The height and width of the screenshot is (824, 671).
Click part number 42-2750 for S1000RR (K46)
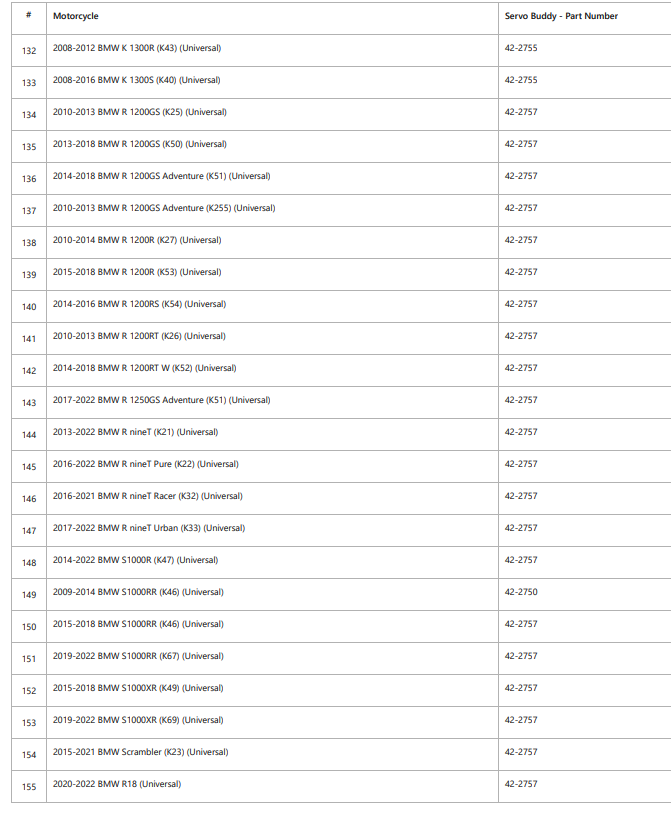521,592
